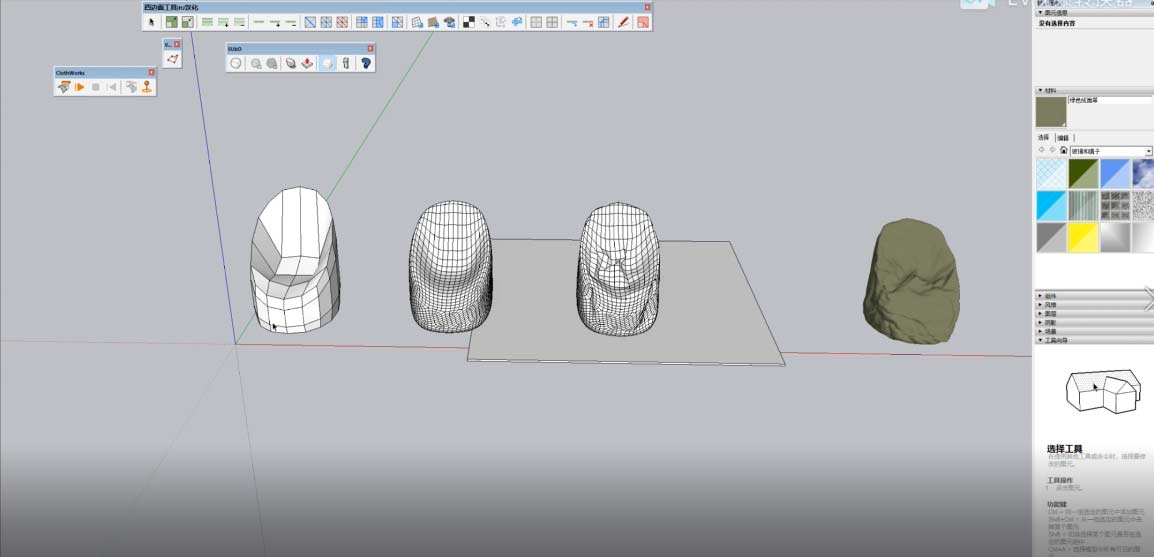Click the orange stamp icon in ClothWorks toolbar
This screenshot has height=557, width=1154.
[146, 87]
